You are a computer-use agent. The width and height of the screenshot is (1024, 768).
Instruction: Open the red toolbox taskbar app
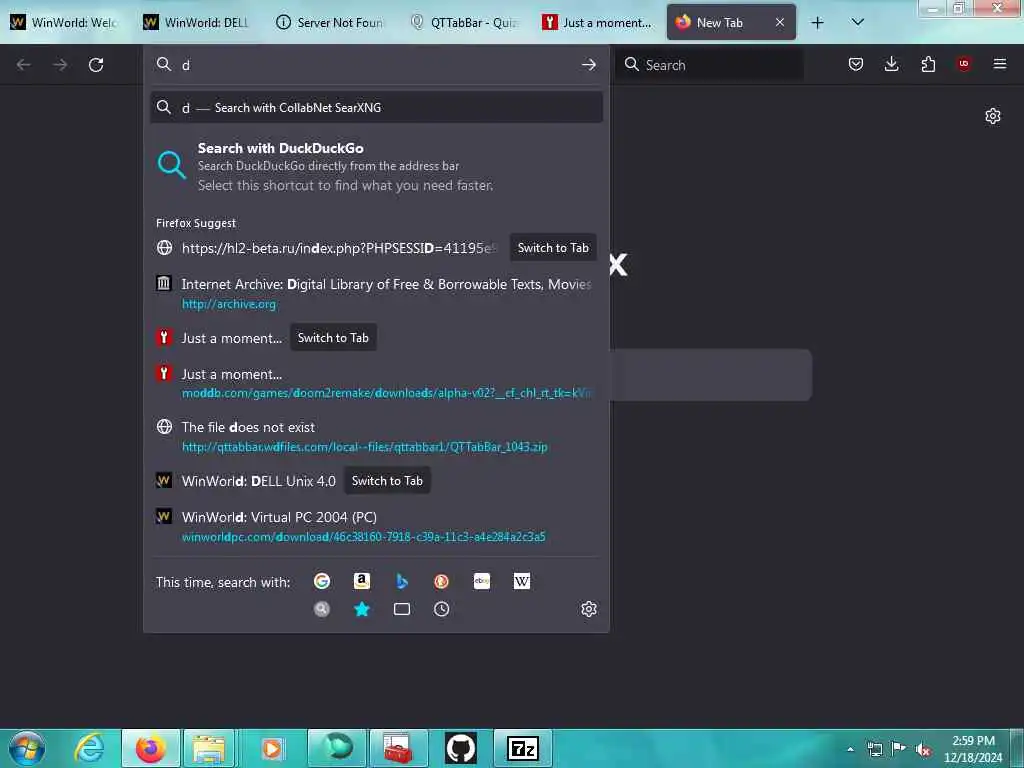point(398,748)
